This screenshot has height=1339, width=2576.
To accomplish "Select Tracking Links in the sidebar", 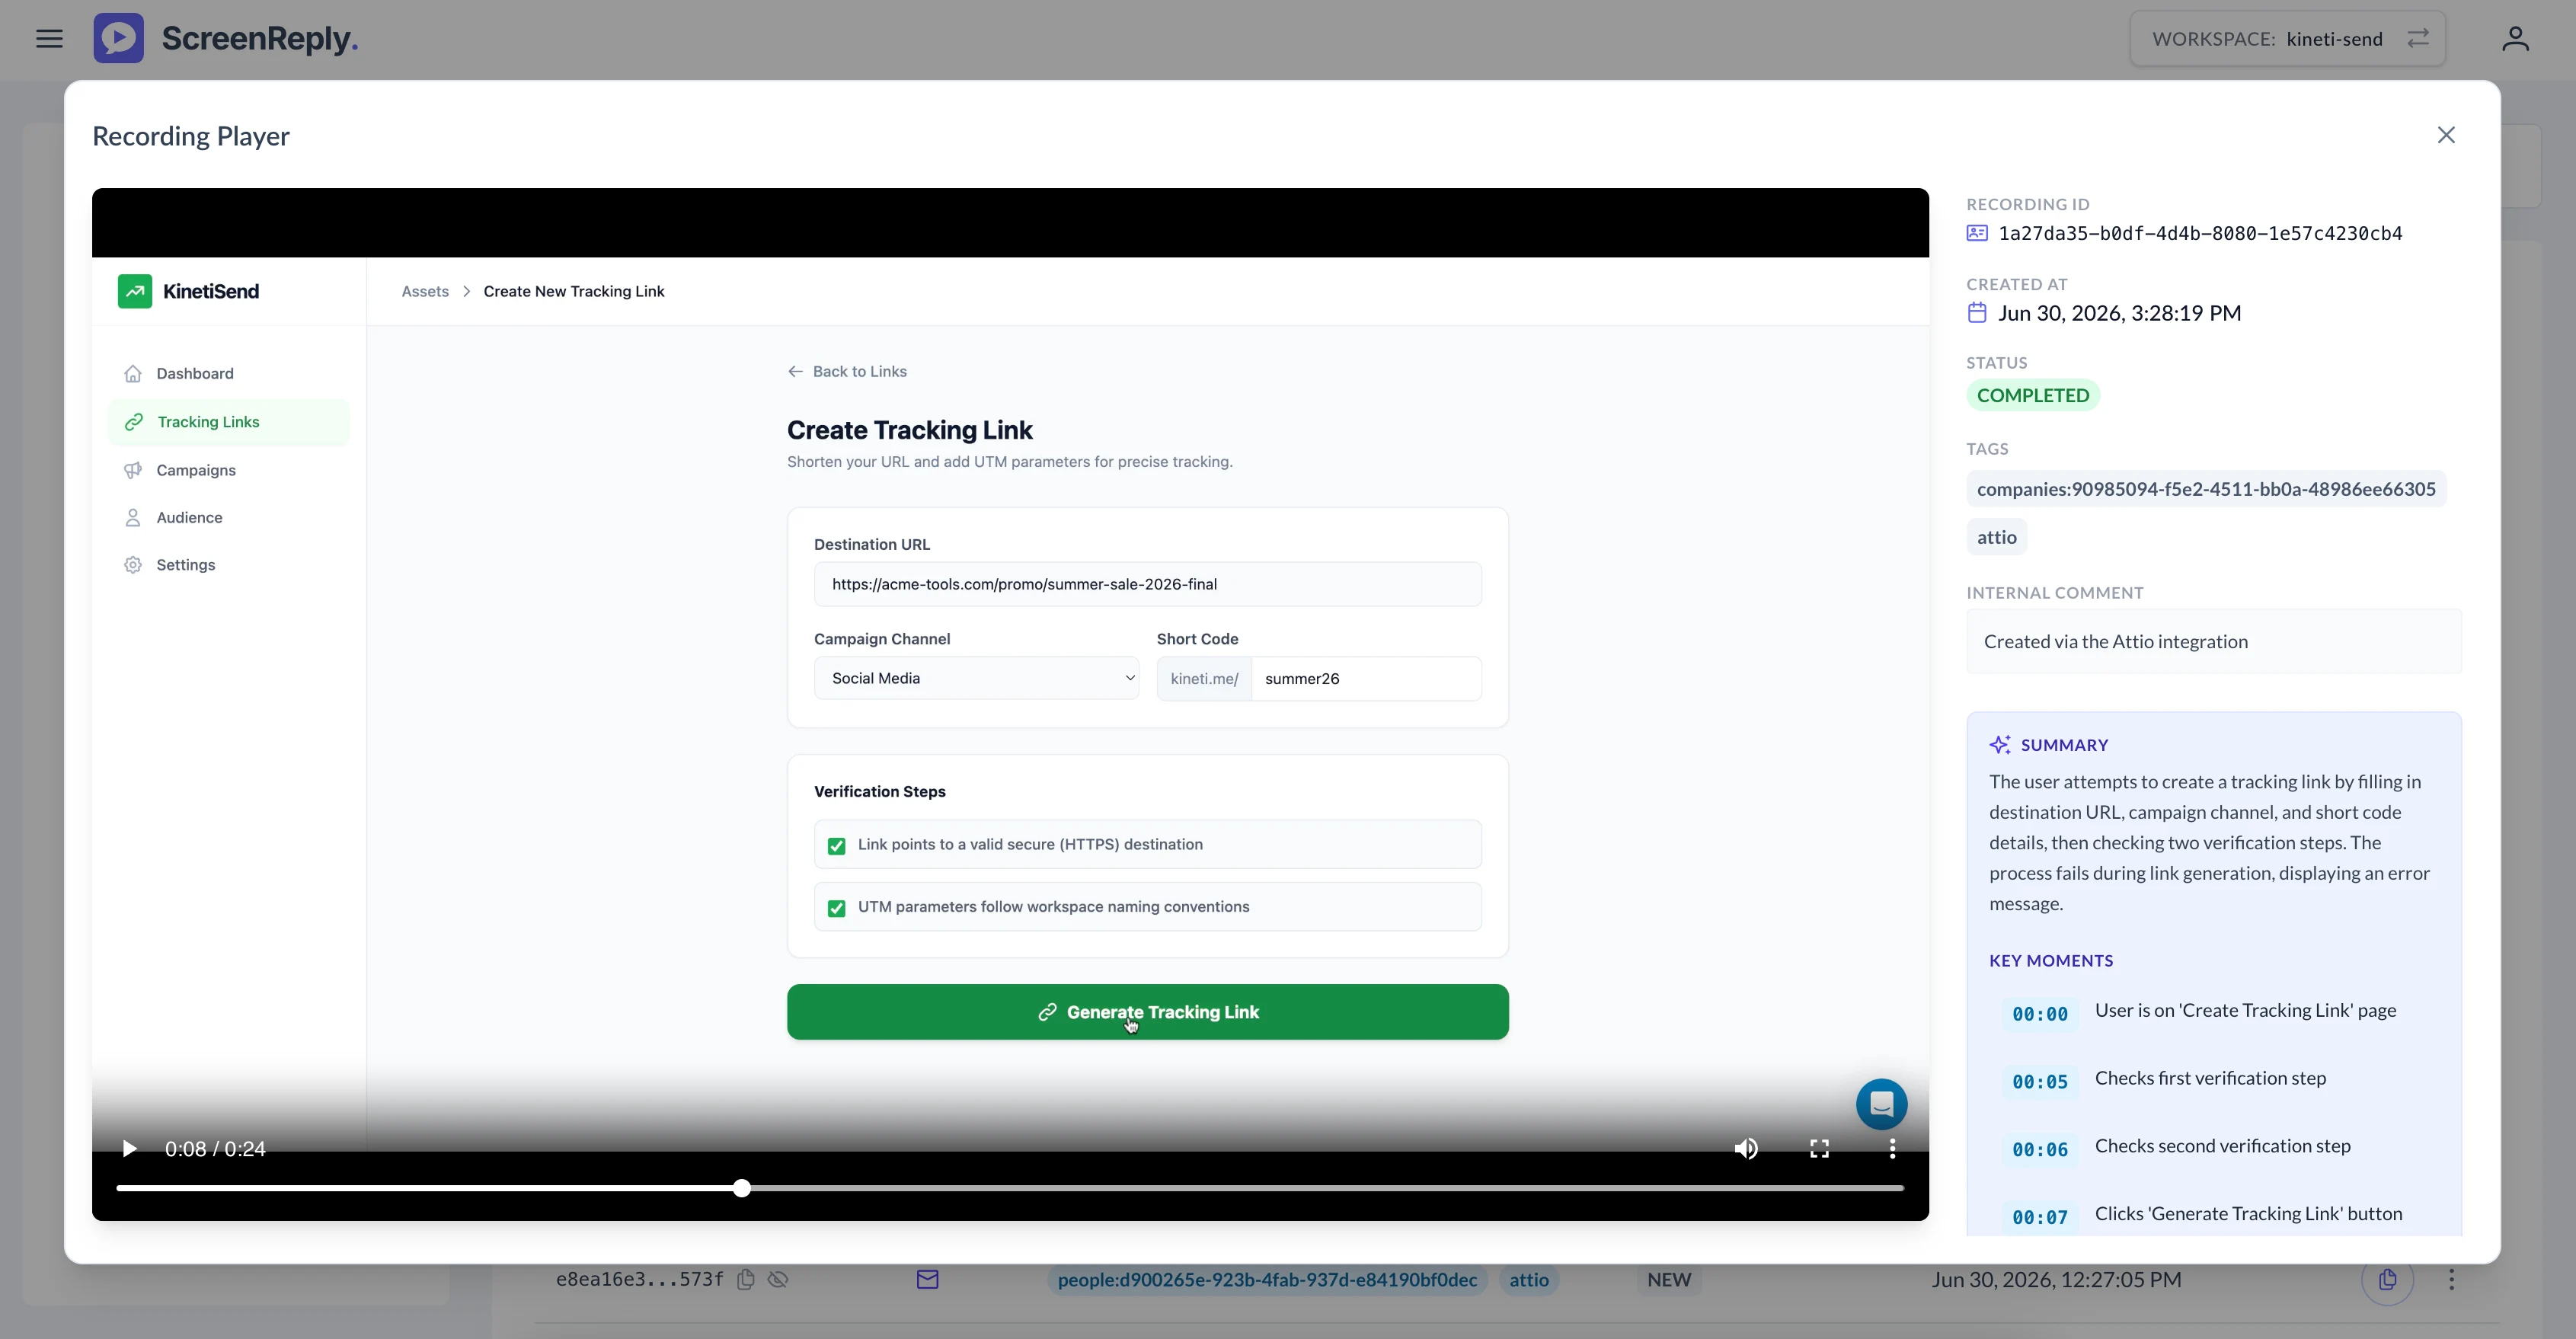I will click(x=228, y=422).
